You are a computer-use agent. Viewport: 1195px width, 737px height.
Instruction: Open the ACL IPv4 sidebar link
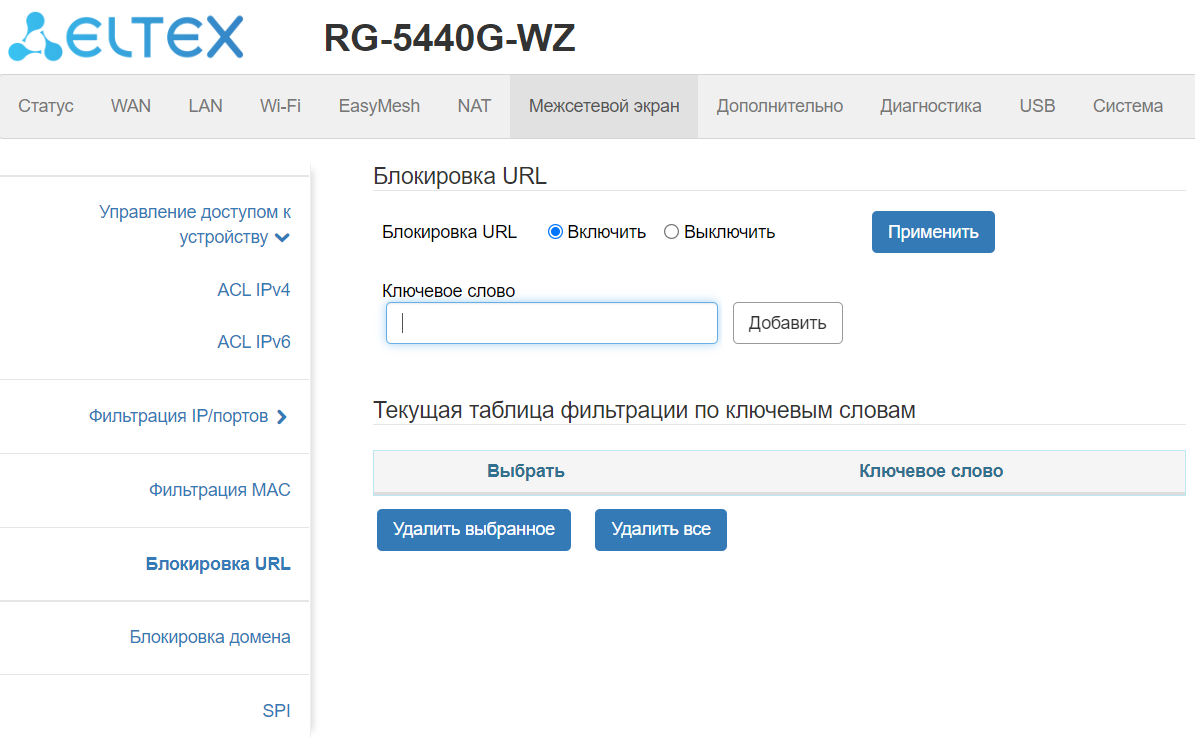[254, 290]
